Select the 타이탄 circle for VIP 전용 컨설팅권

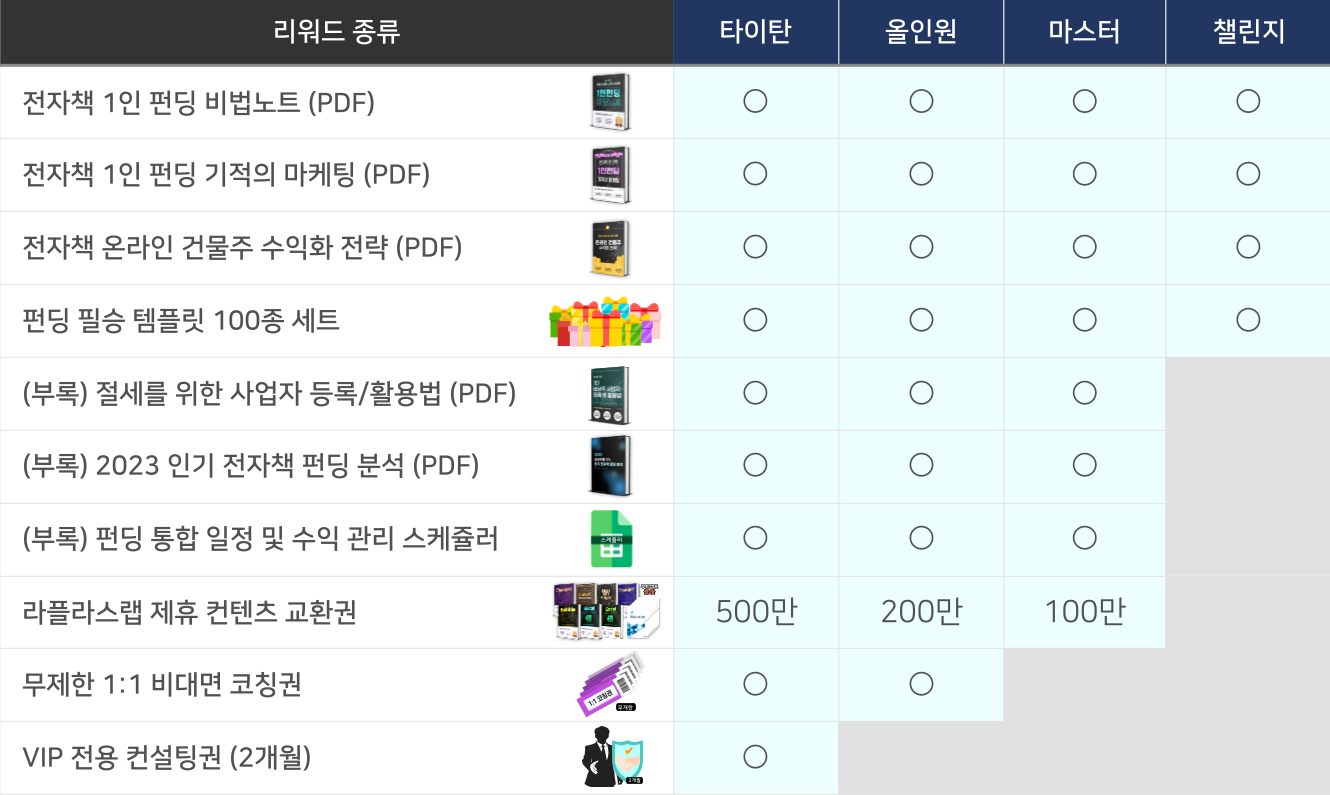click(x=755, y=757)
